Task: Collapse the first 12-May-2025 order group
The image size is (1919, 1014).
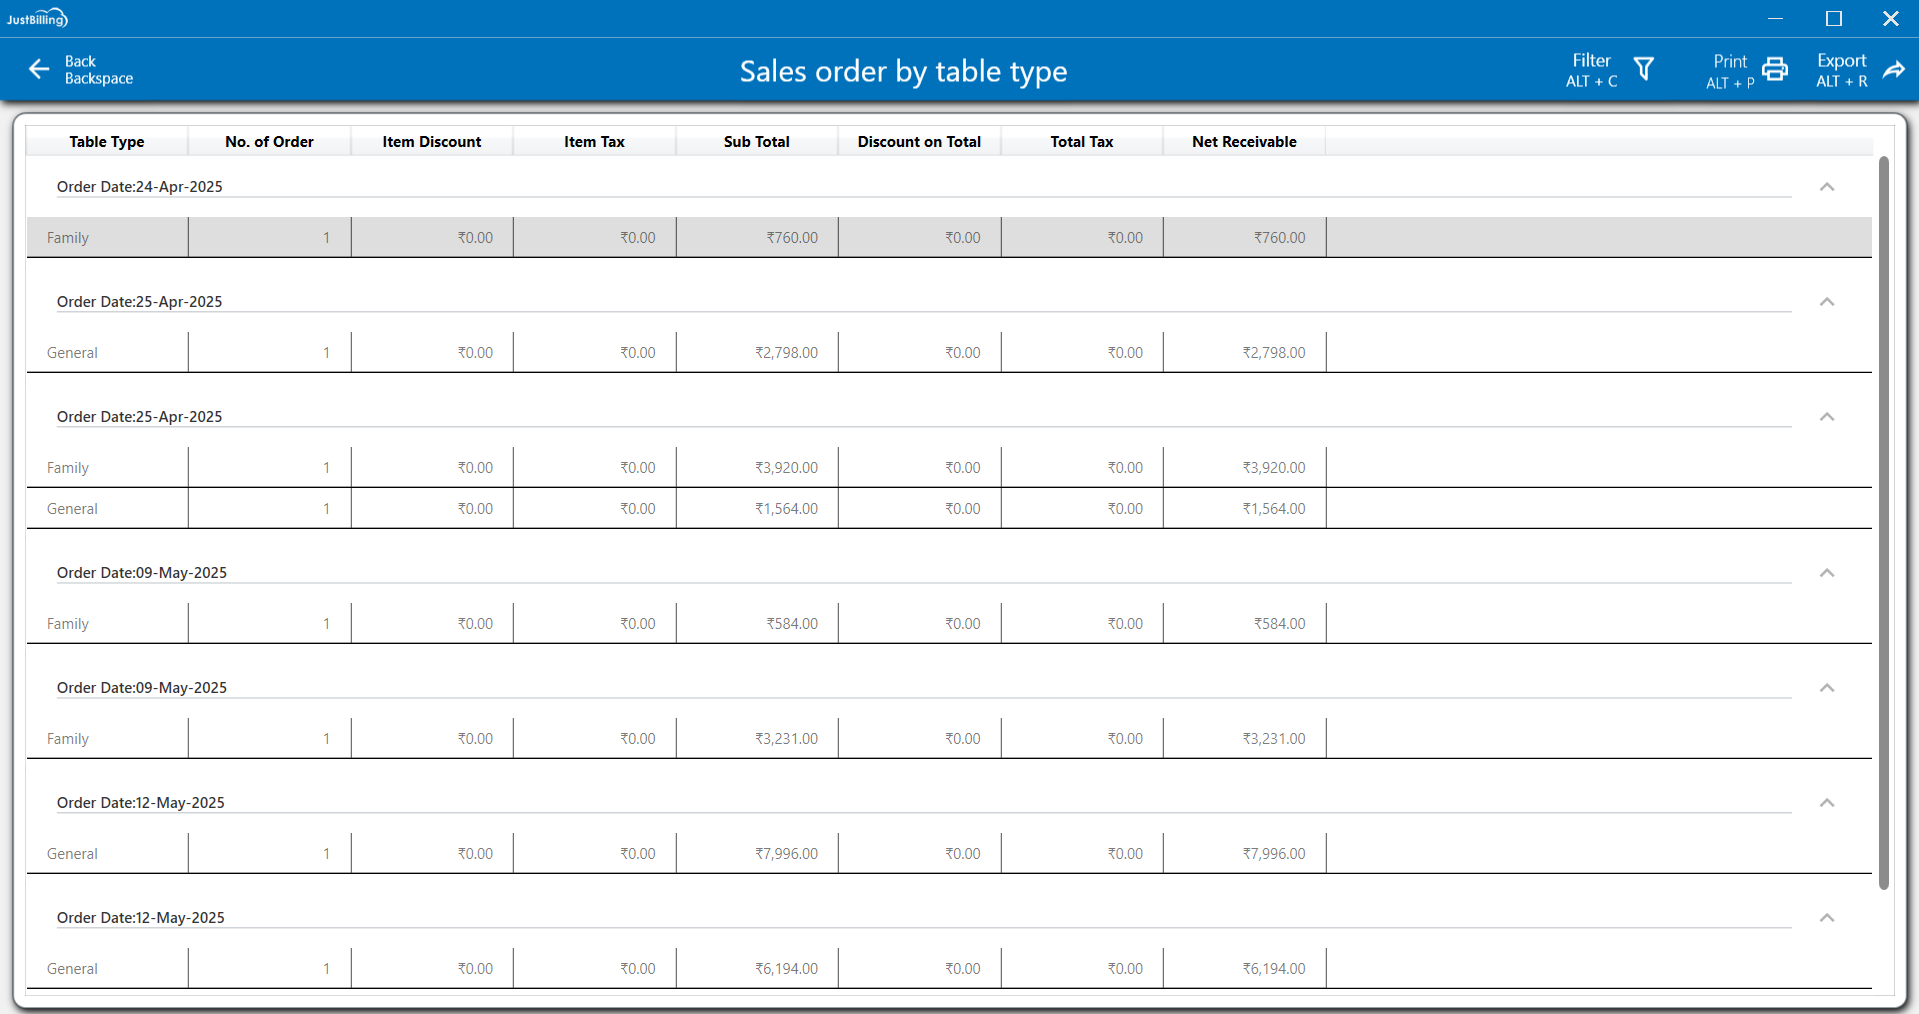Action: [x=1826, y=803]
